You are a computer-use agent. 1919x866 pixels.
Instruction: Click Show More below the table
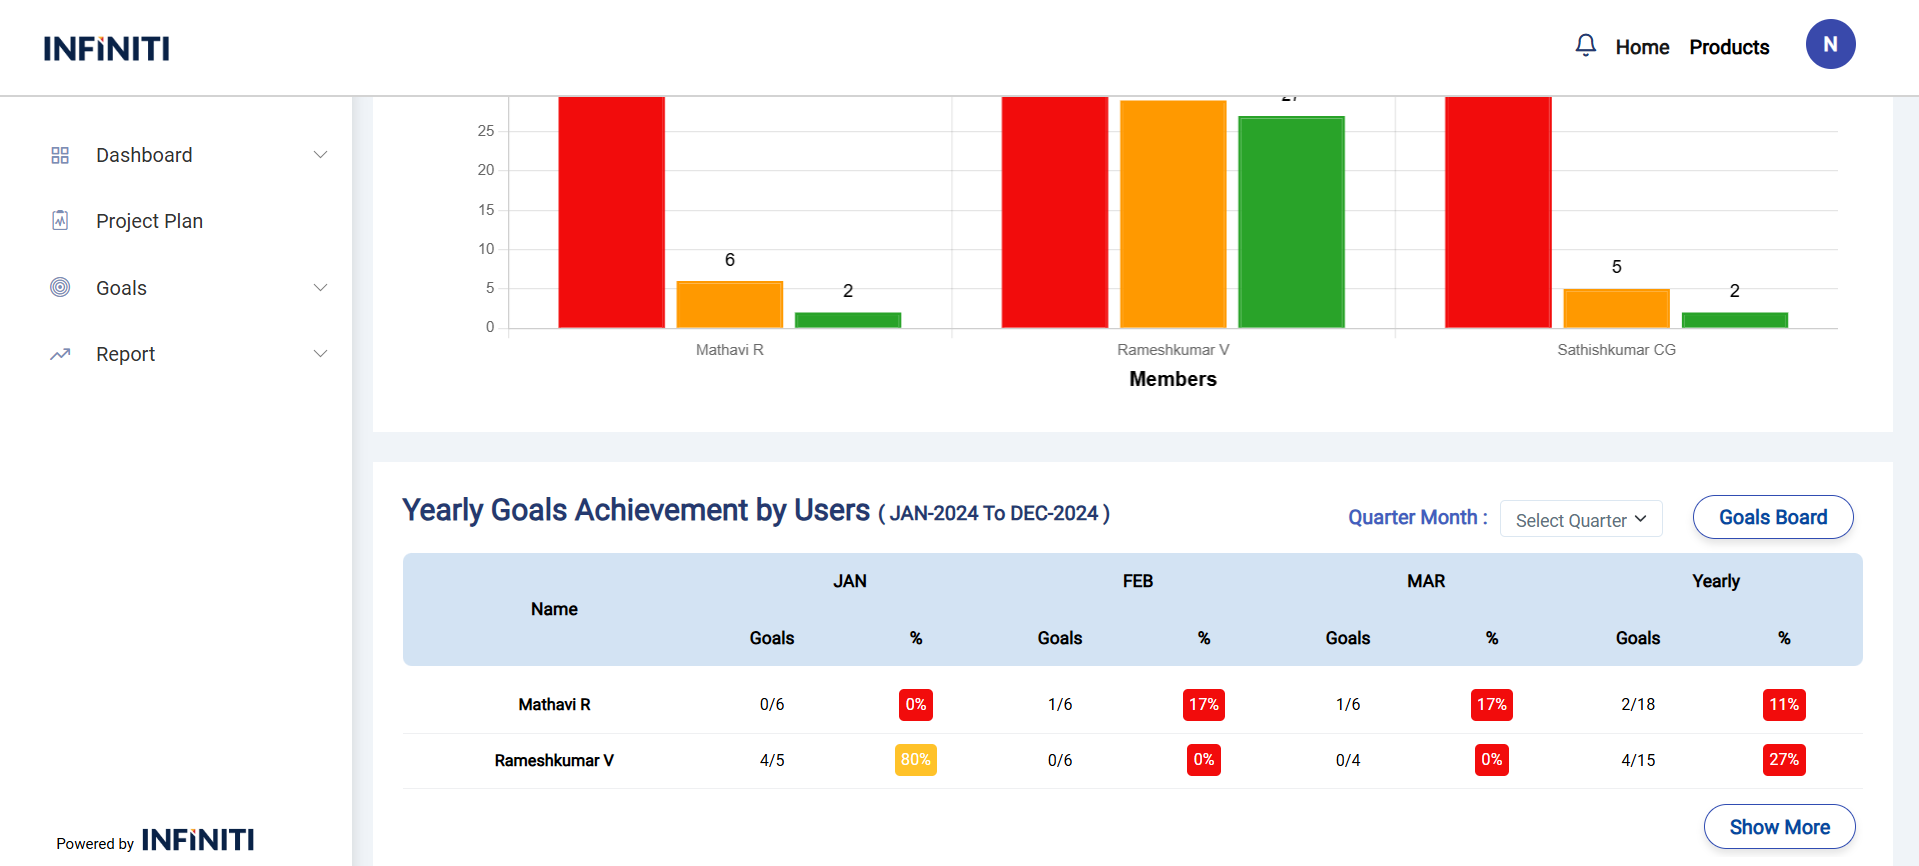click(1779, 827)
